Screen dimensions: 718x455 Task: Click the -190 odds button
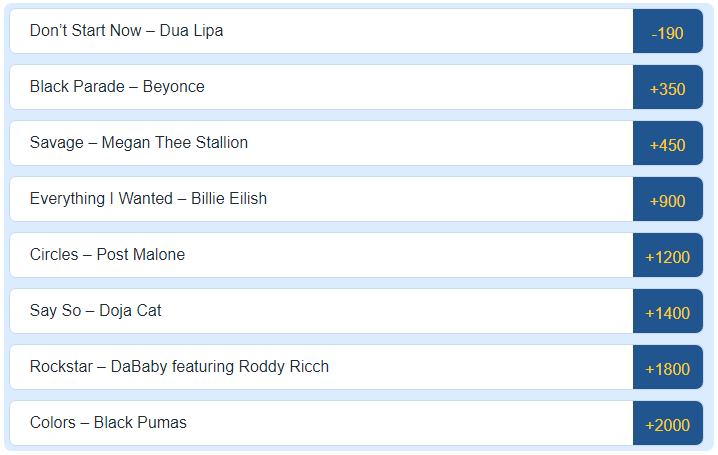667,33
